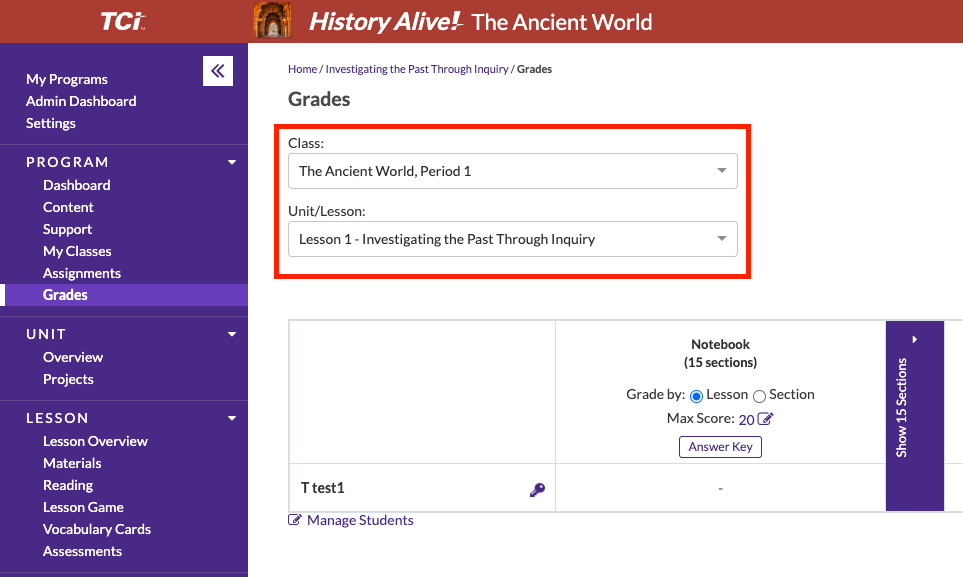
Task: Click the key icon beside T test1
Action: coord(537,489)
